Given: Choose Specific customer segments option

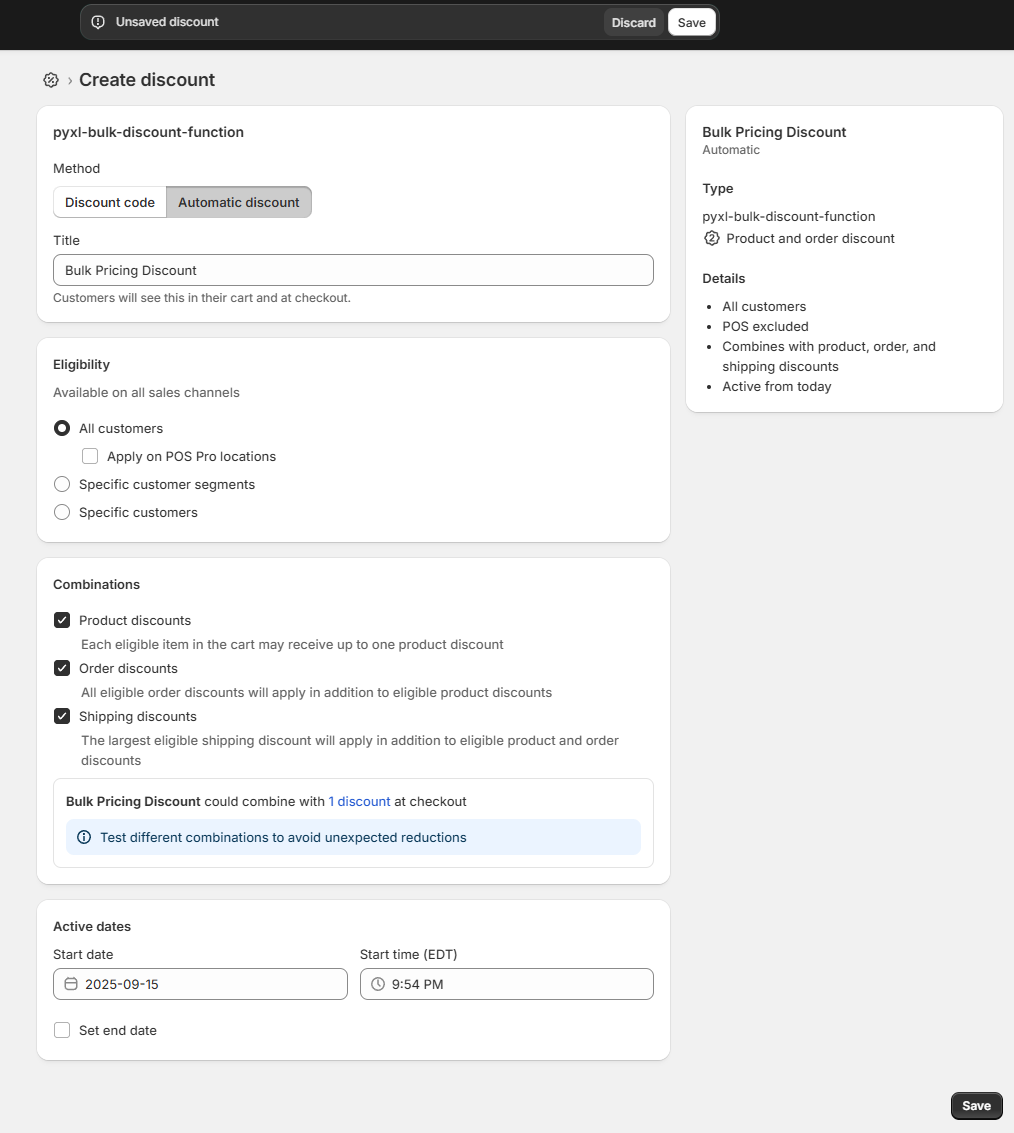Looking at the screenshot, I should (x=62, y=484).
